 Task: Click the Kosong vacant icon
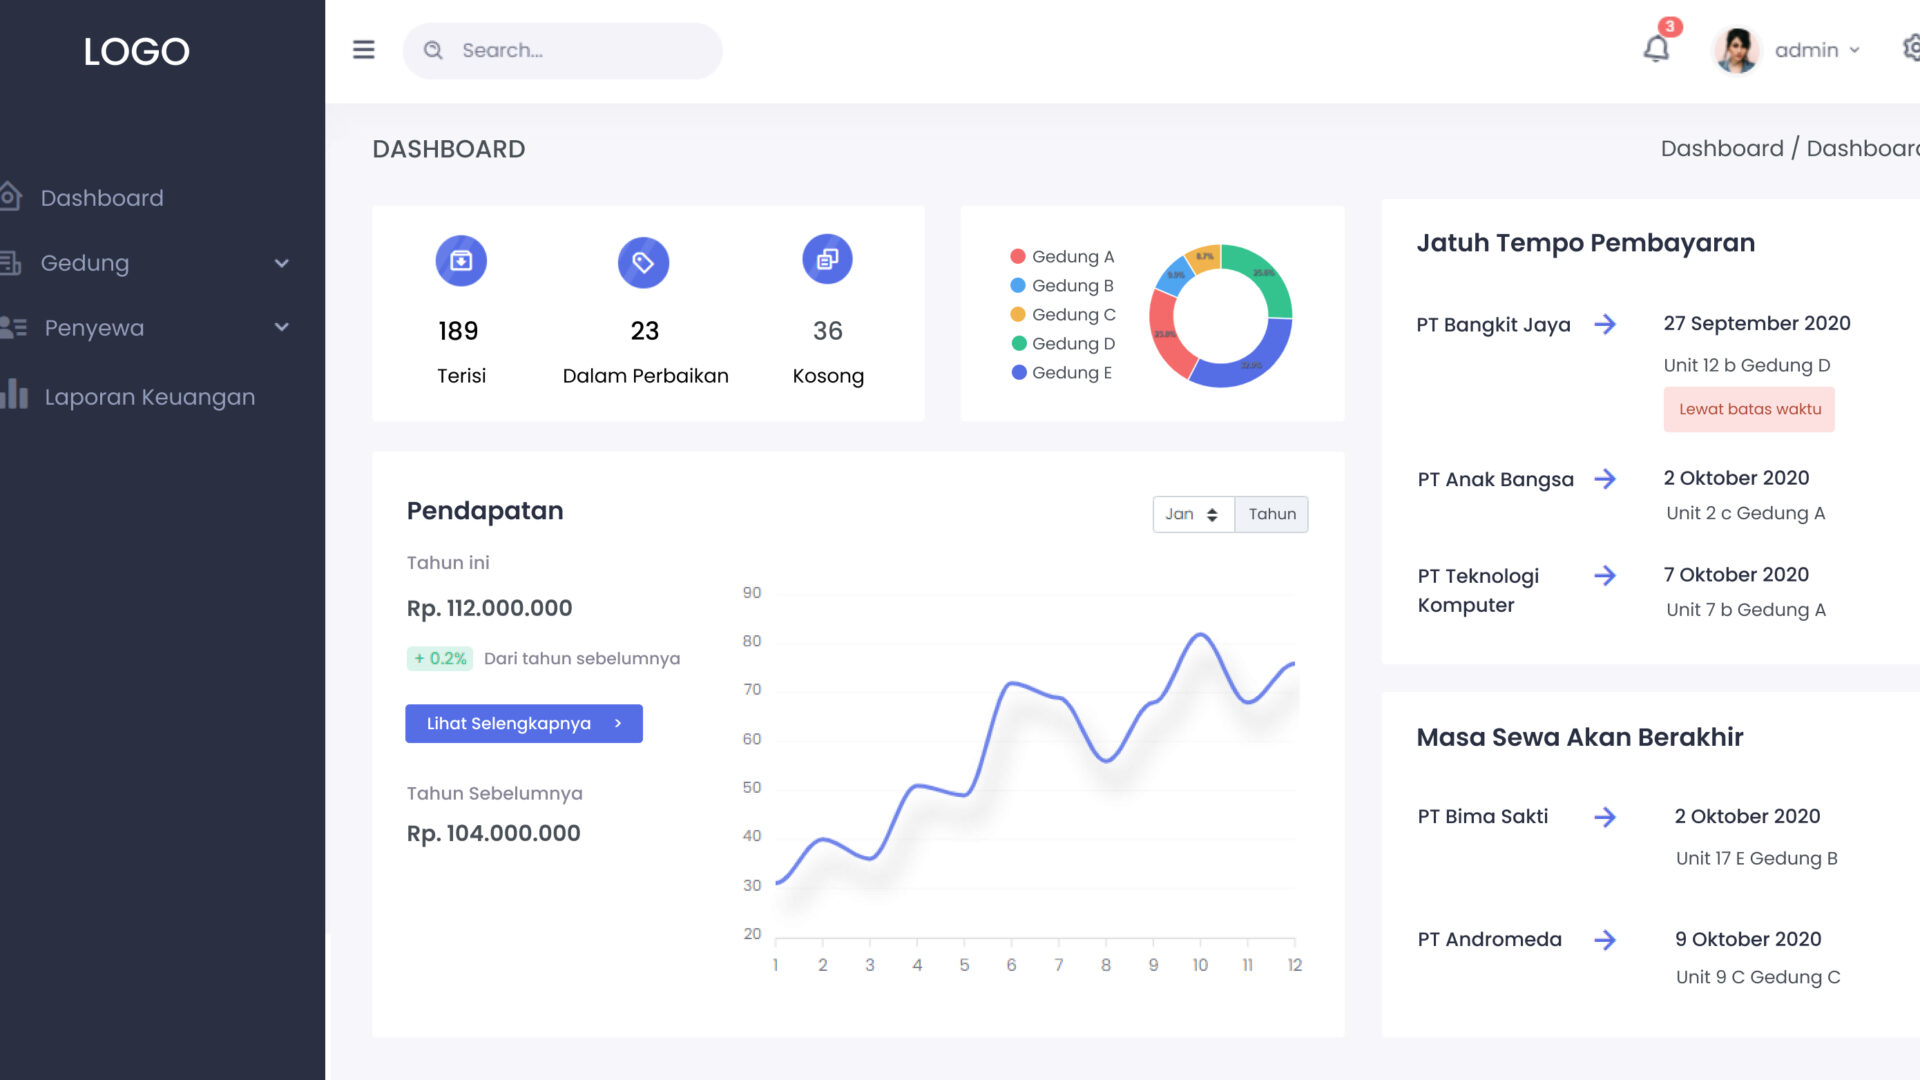click(x=827, y=259)
